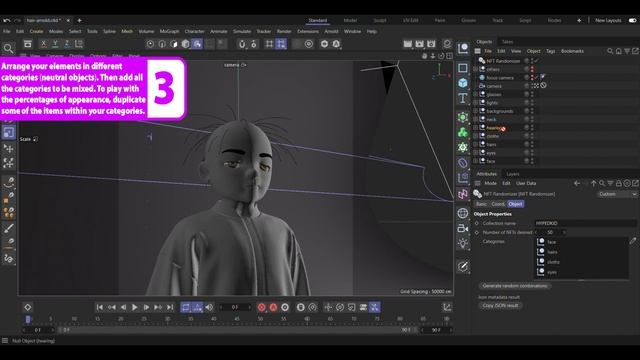This screenshot has height=360, width=640.
Task: Click the Play Forwards button
Action: pos(134,307)
